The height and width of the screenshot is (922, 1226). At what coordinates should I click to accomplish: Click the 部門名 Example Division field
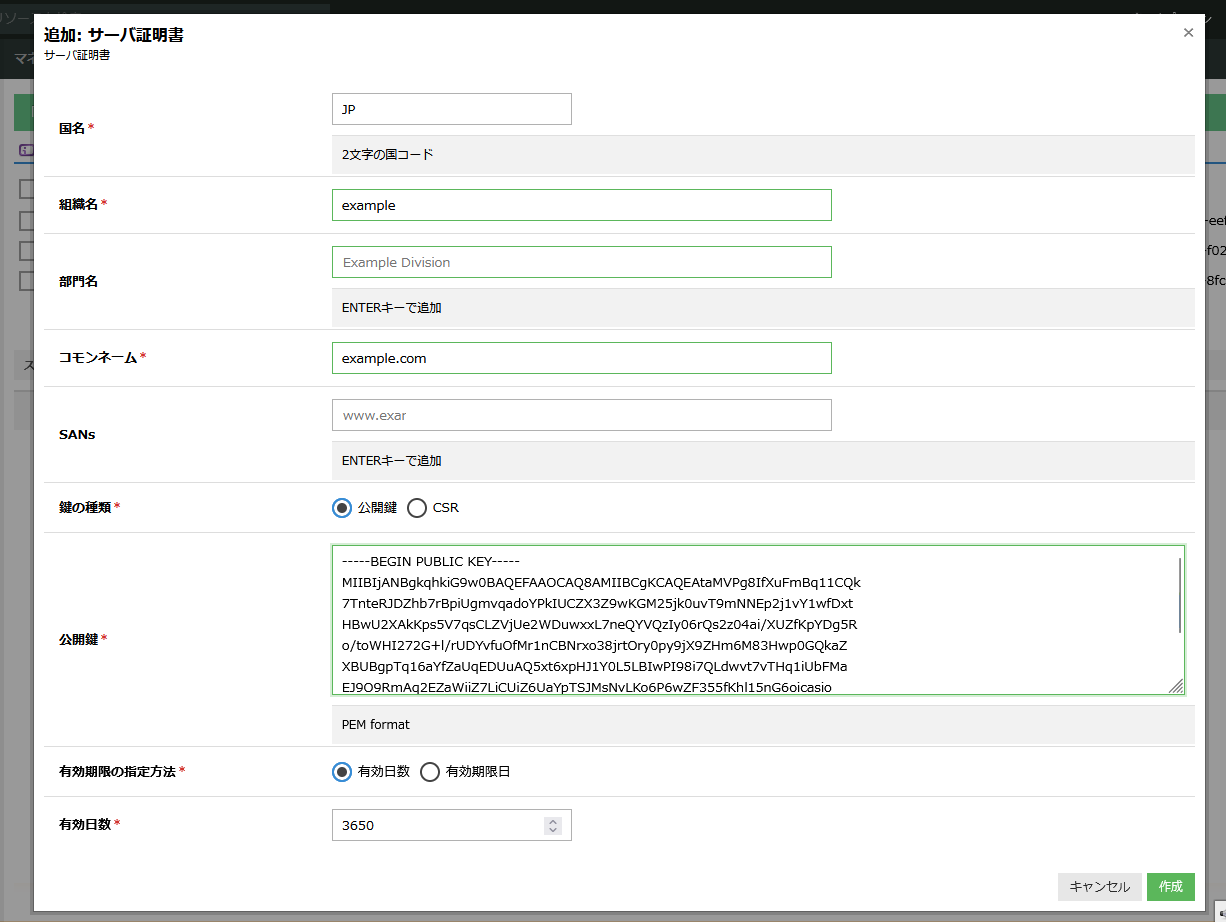pos(581,262)
